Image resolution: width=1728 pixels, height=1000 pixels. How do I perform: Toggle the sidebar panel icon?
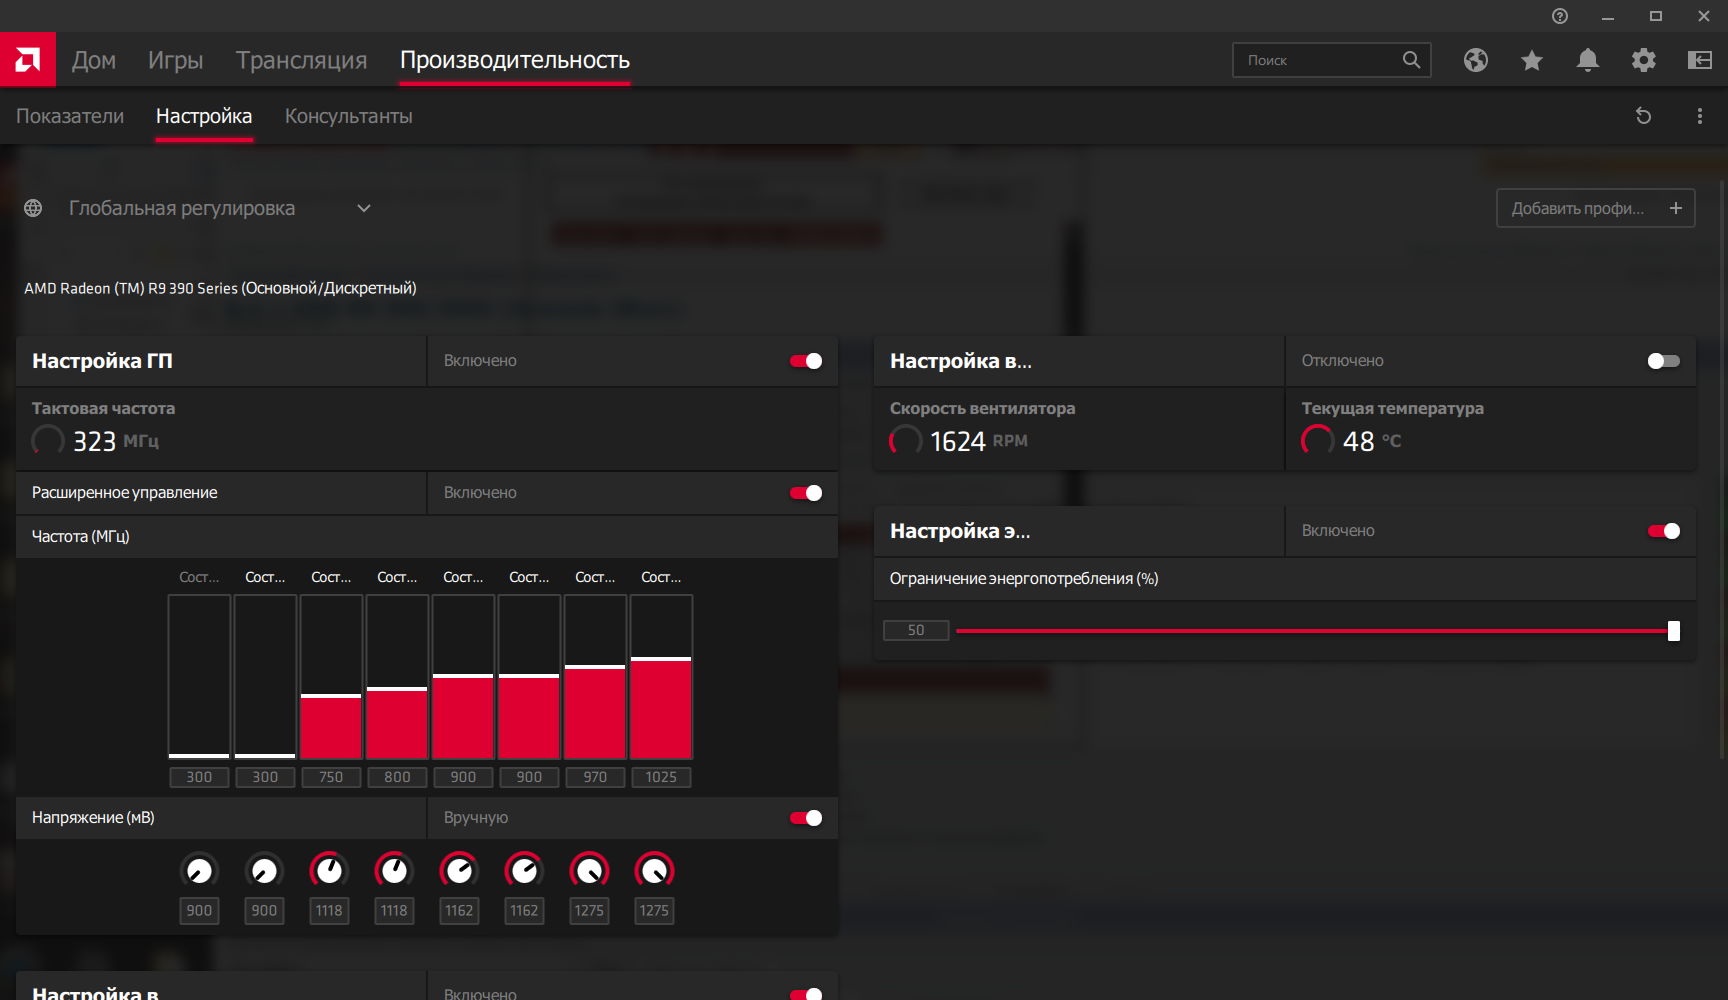[x=1700, y=60]
